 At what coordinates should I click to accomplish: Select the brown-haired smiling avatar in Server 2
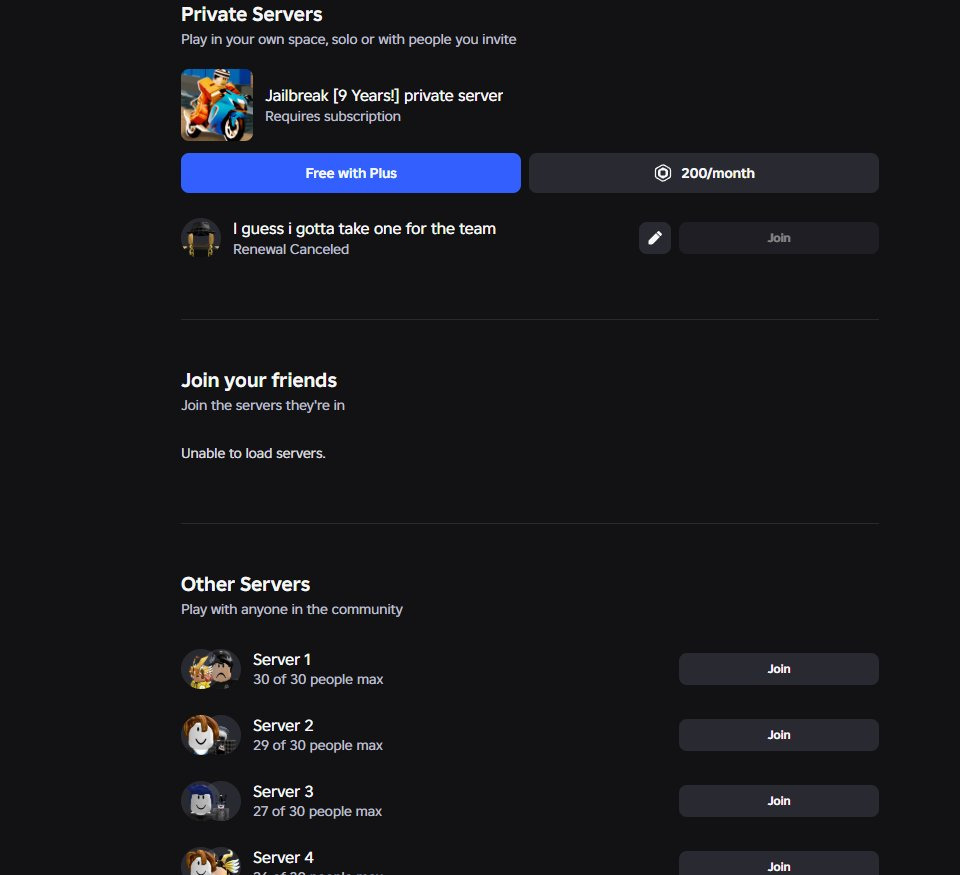coord(197,735)
